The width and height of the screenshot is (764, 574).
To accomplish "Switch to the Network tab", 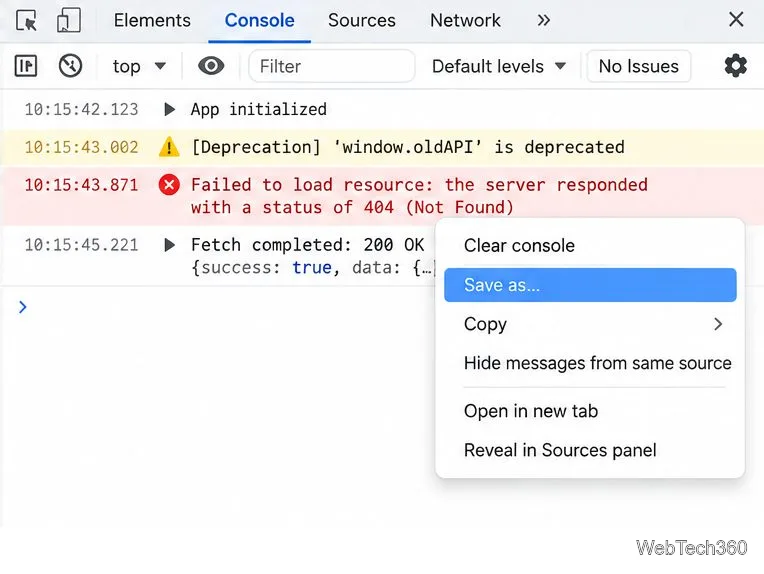I will [x=465, y=20].
